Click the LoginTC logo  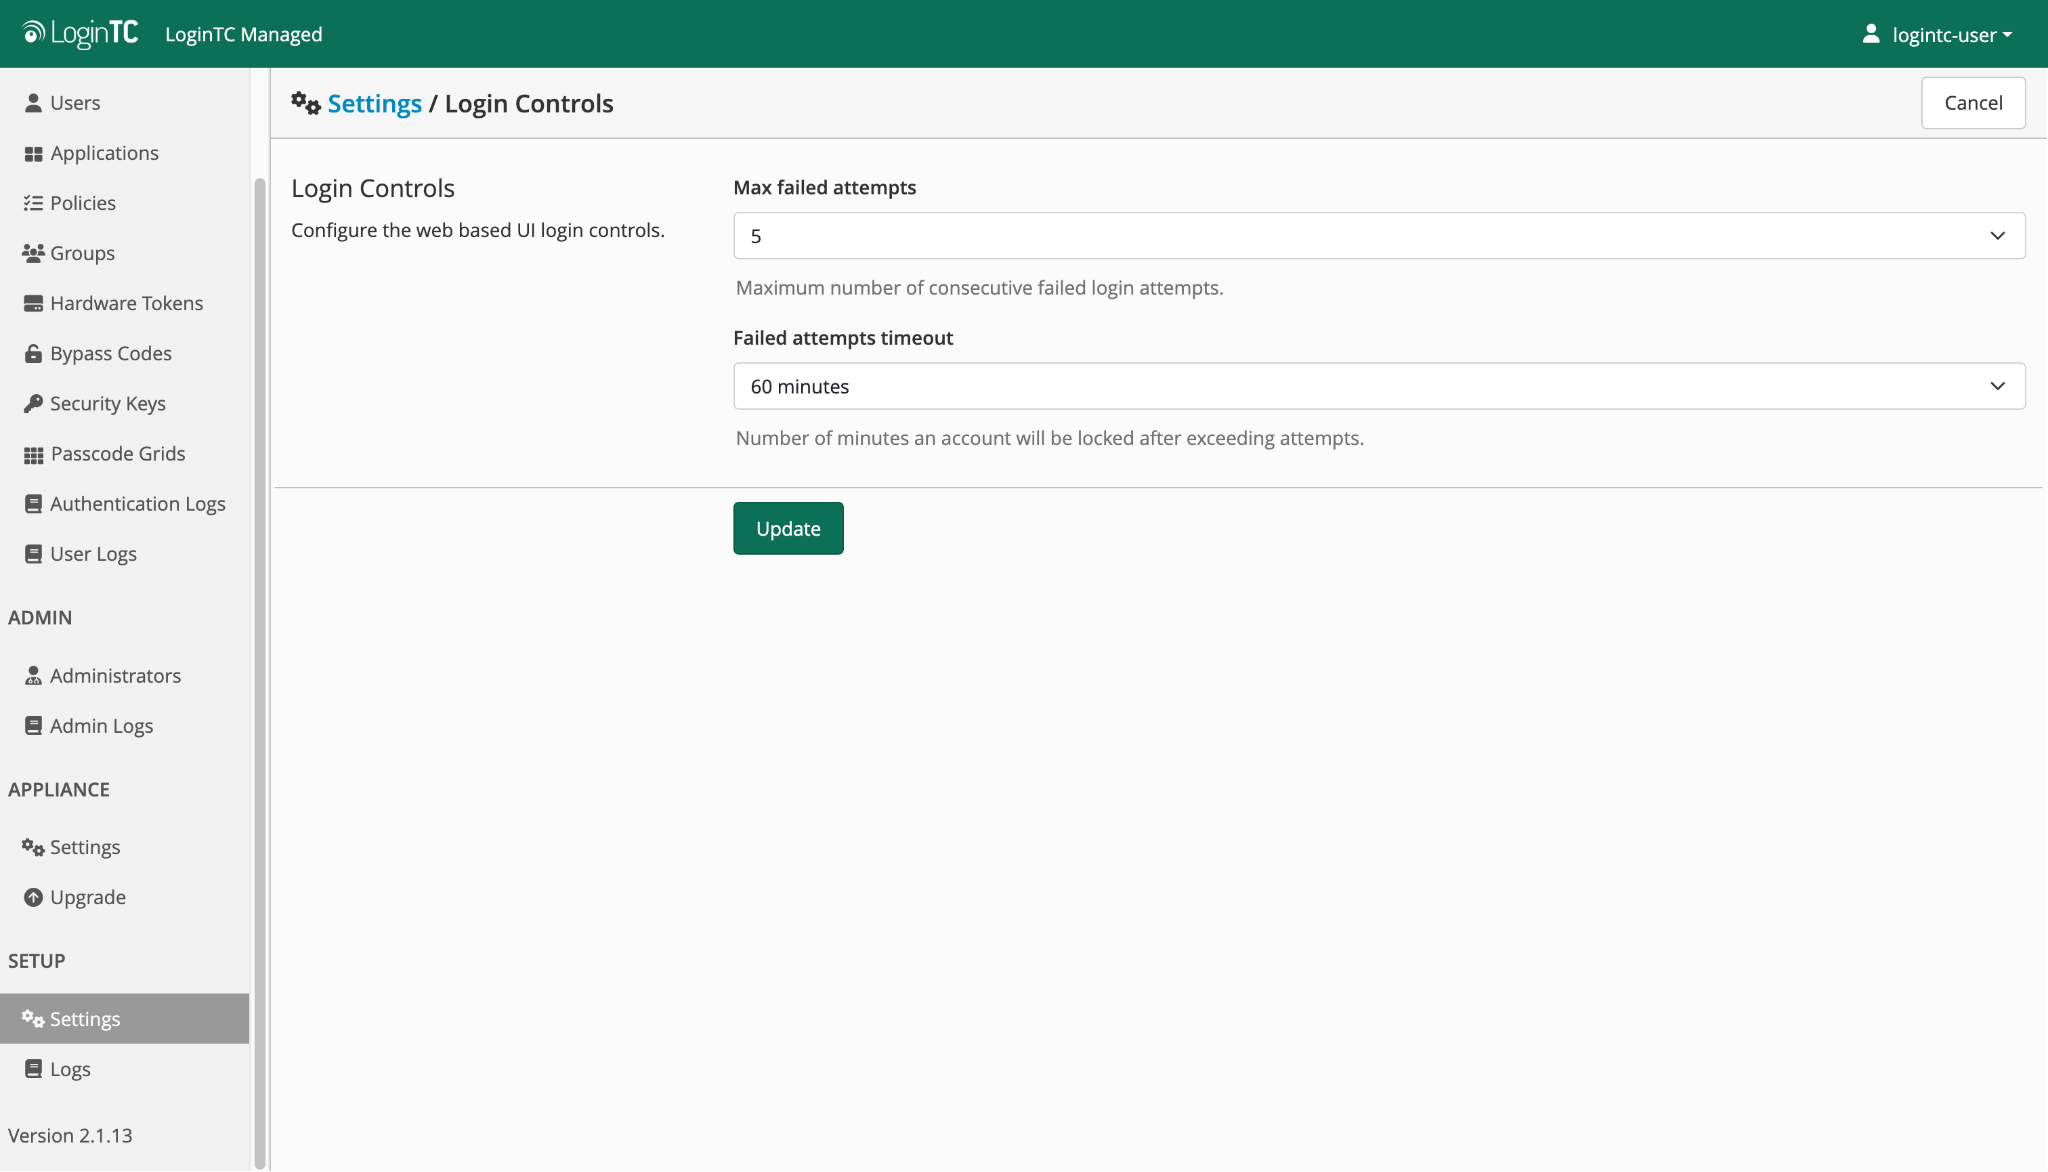pos(80,34)
